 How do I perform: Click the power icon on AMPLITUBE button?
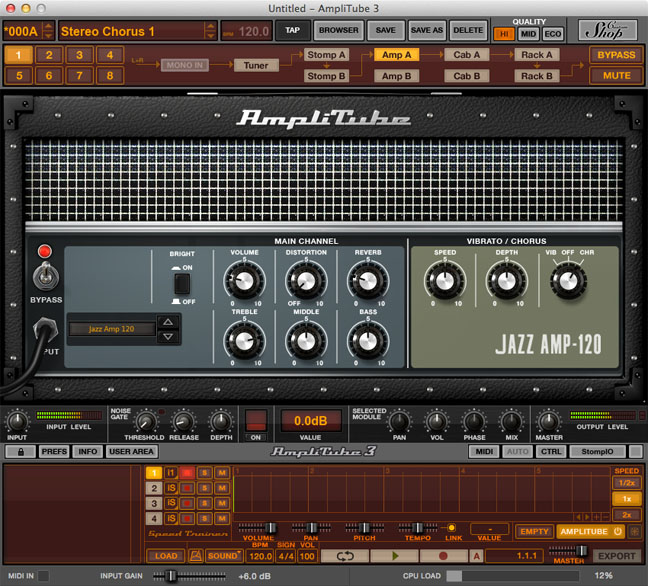point(618,531)
